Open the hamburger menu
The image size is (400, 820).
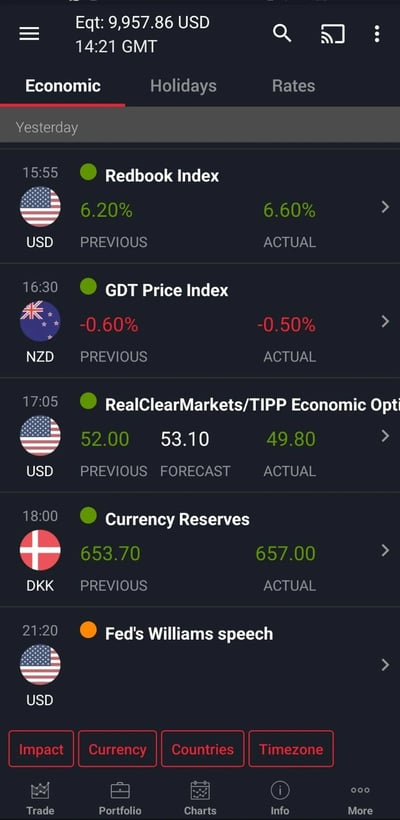coord(29,34)
